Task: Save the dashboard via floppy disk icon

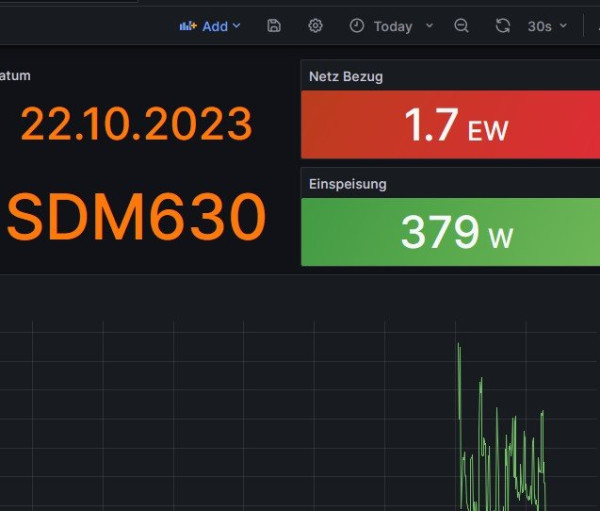Action: [274, 26]
